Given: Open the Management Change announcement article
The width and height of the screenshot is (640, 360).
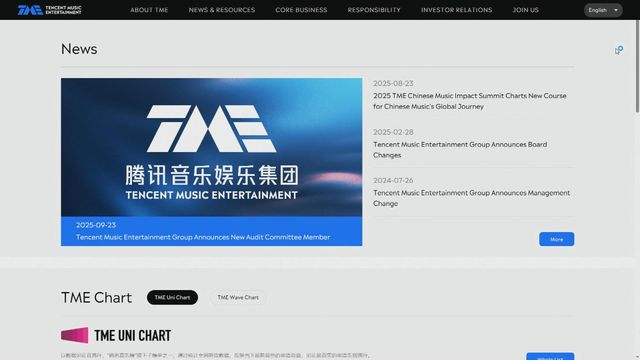Looking at the screenshot, I should tap(471, 198).
